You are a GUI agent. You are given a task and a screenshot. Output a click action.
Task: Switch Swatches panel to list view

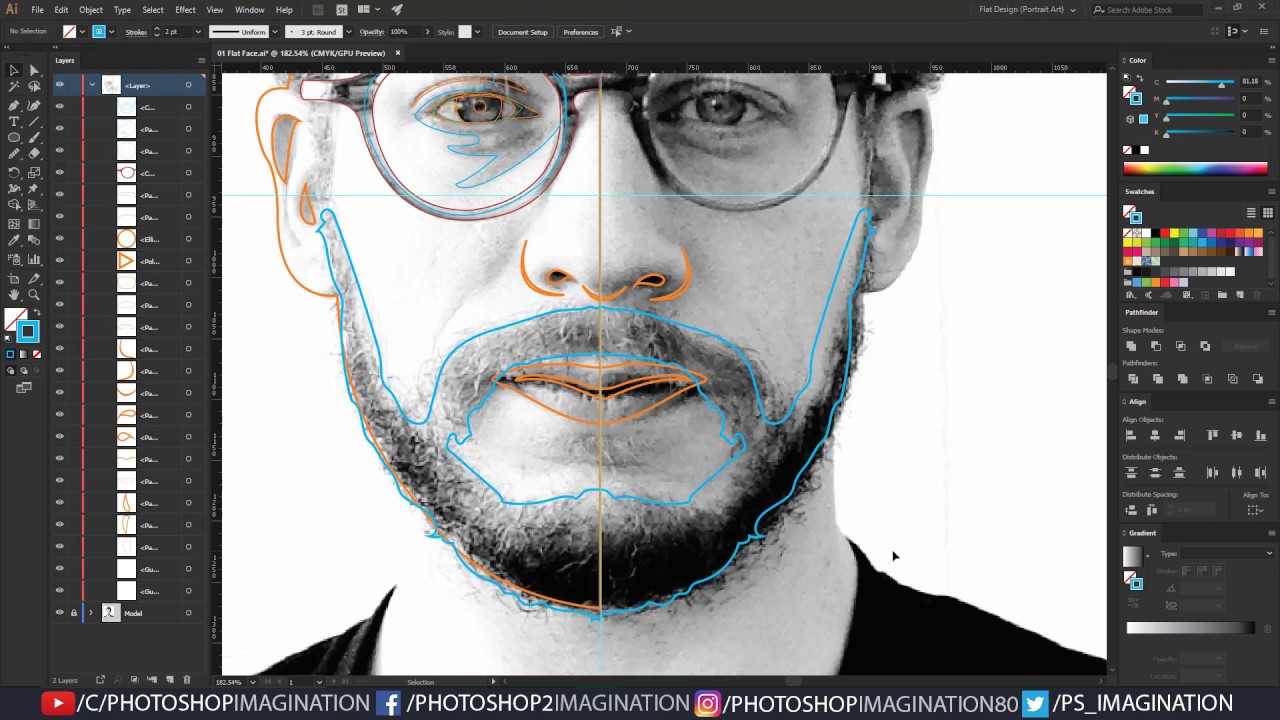point(1251,213)
